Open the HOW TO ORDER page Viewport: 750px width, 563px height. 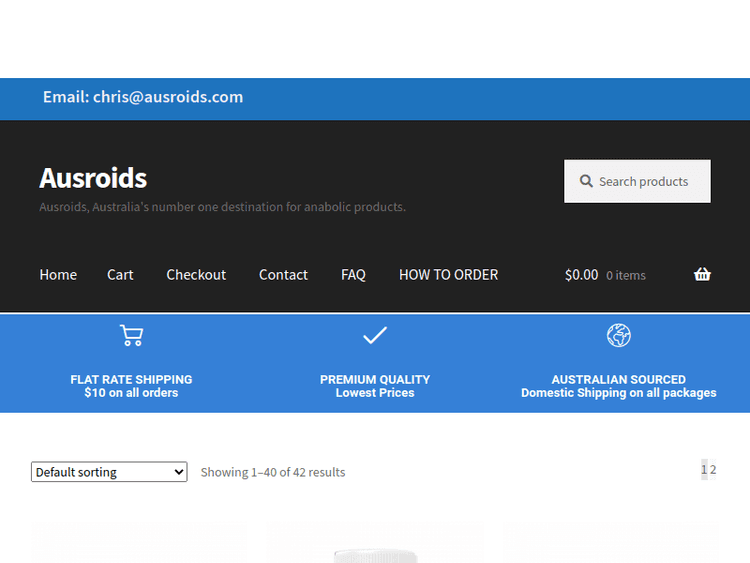click(449, 275)
